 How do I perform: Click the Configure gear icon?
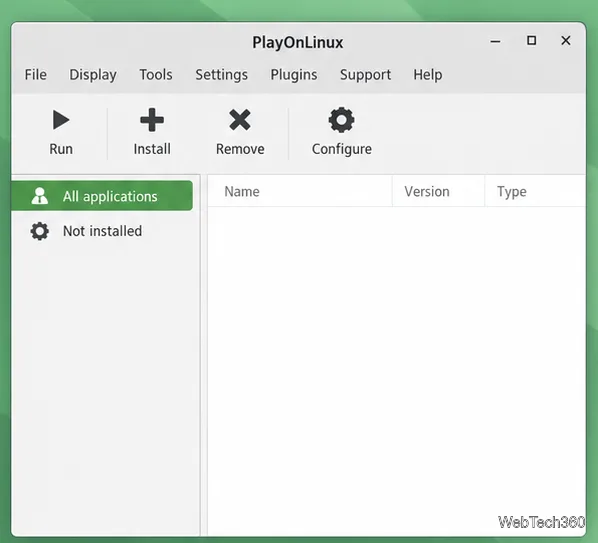pyautogui.click(x=341, y=120)
